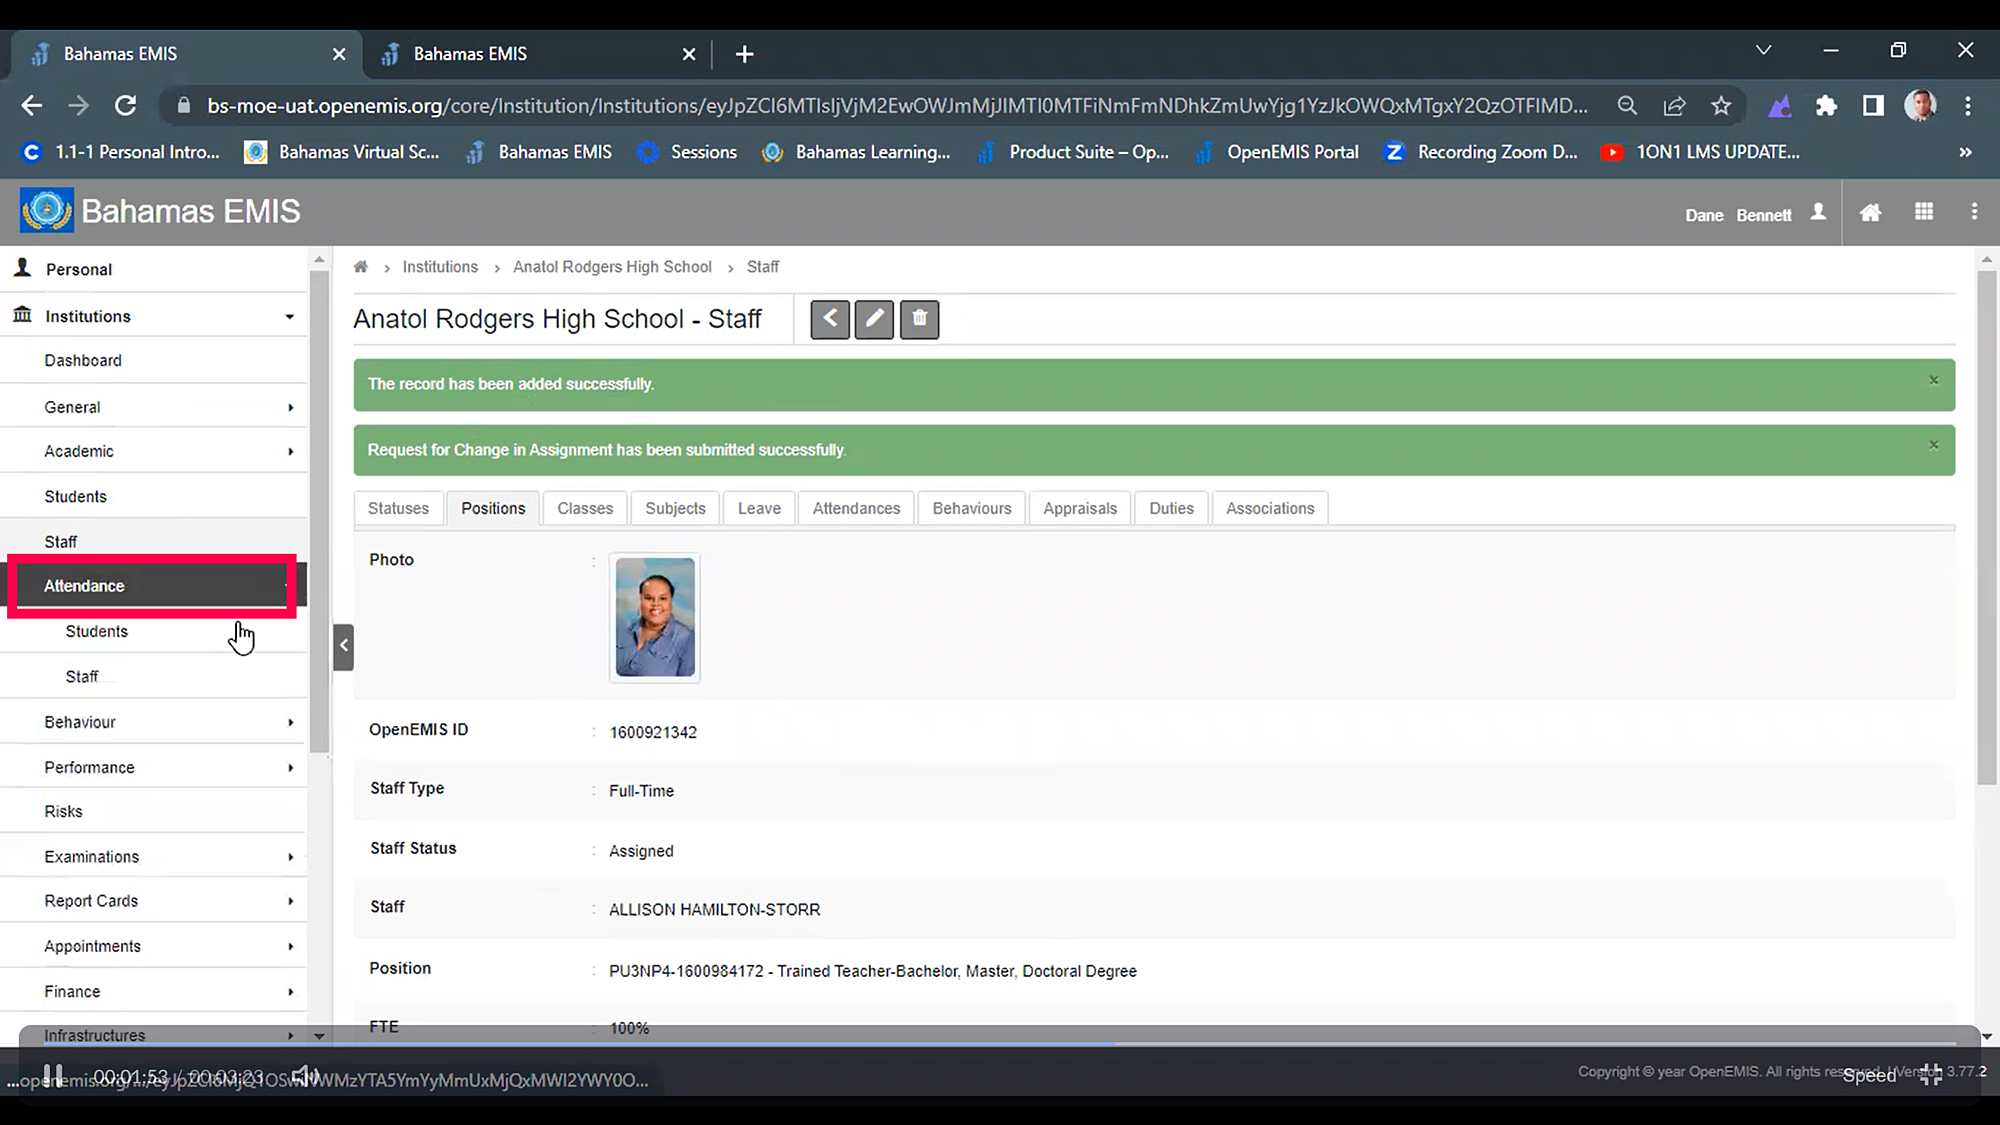Collapse the sidebar with arrow handle

pyautogui.click(x=343, y=646)
